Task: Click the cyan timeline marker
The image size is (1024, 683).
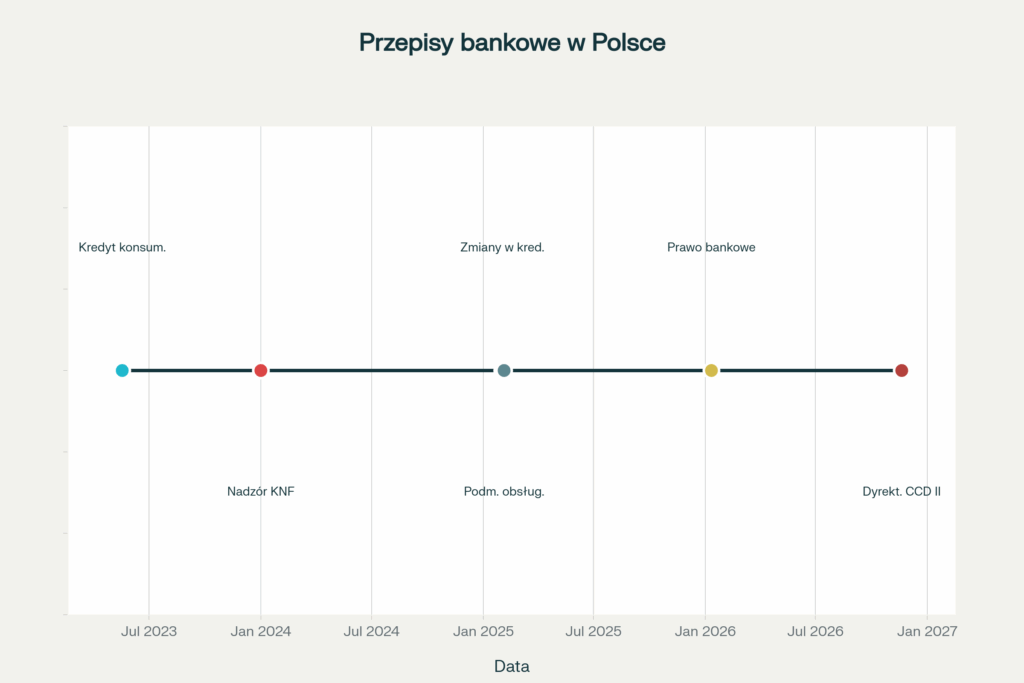Action: click(122, 370)
